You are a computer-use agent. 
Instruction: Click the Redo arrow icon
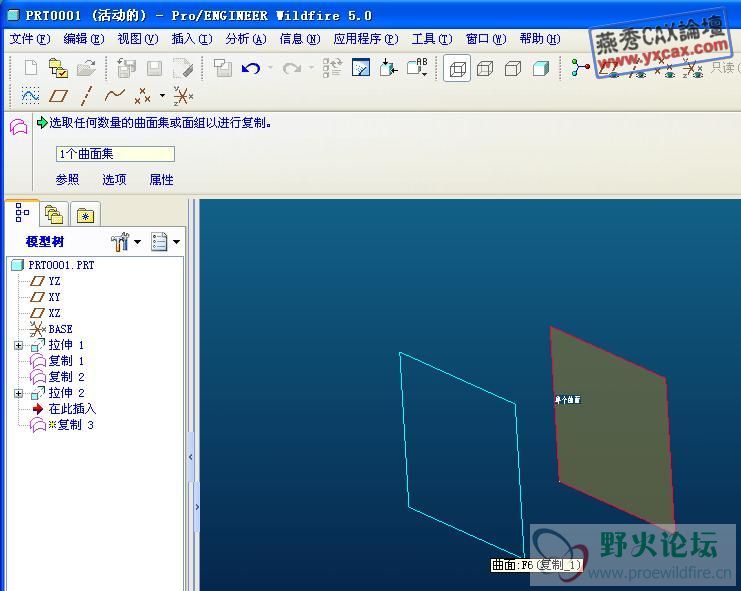coord(292,69)
